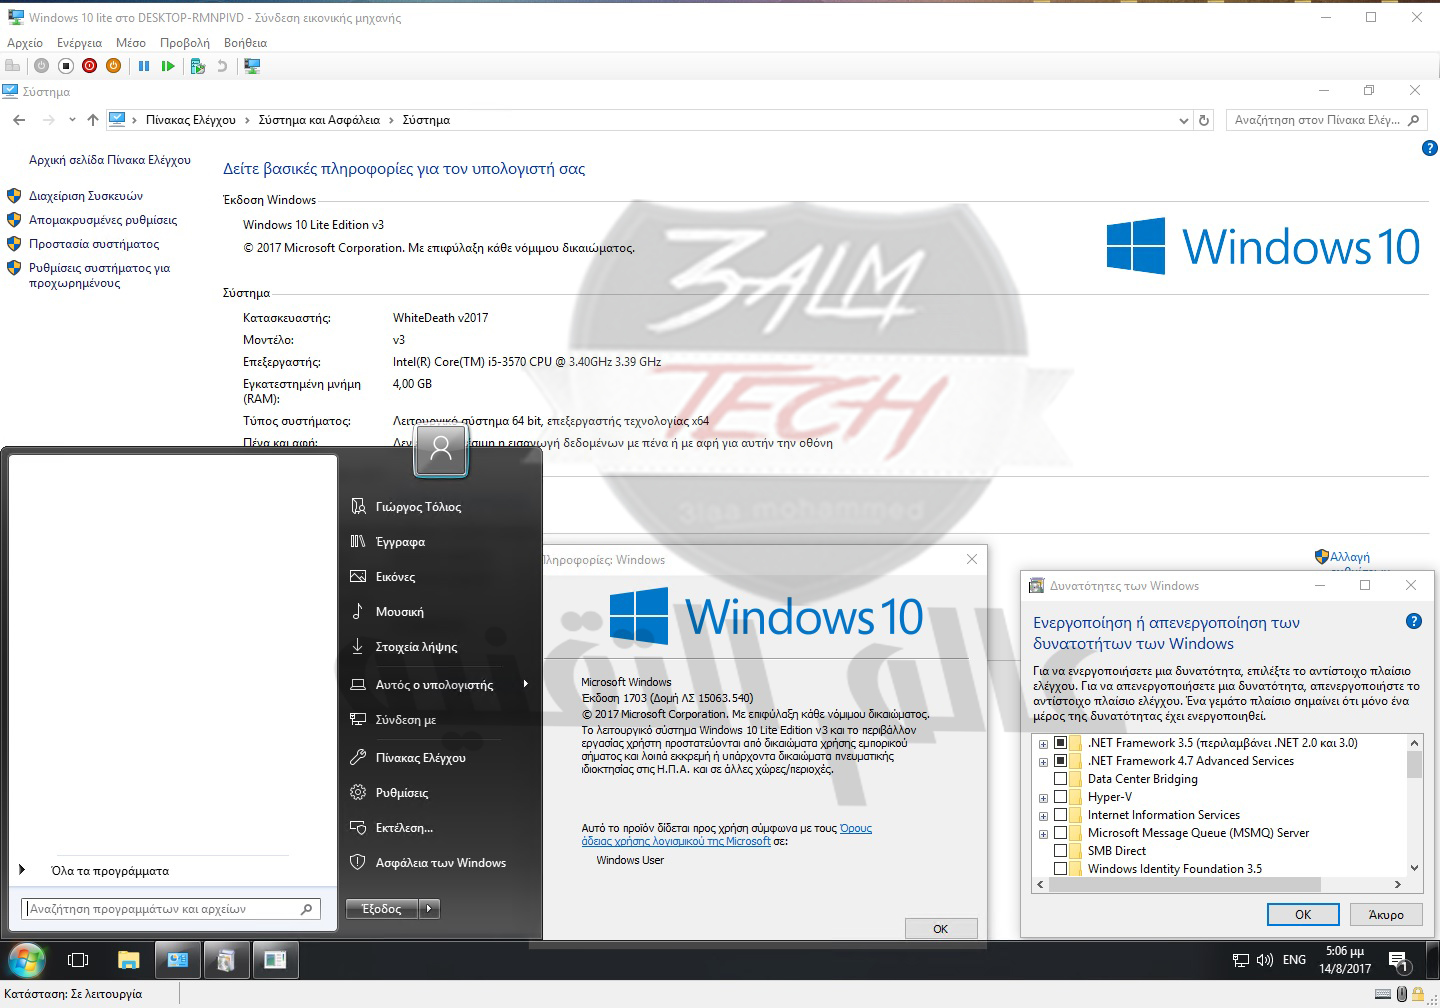Open the address bar history dropdown
1440x1008 pixels.
[x=1184, y=120]
